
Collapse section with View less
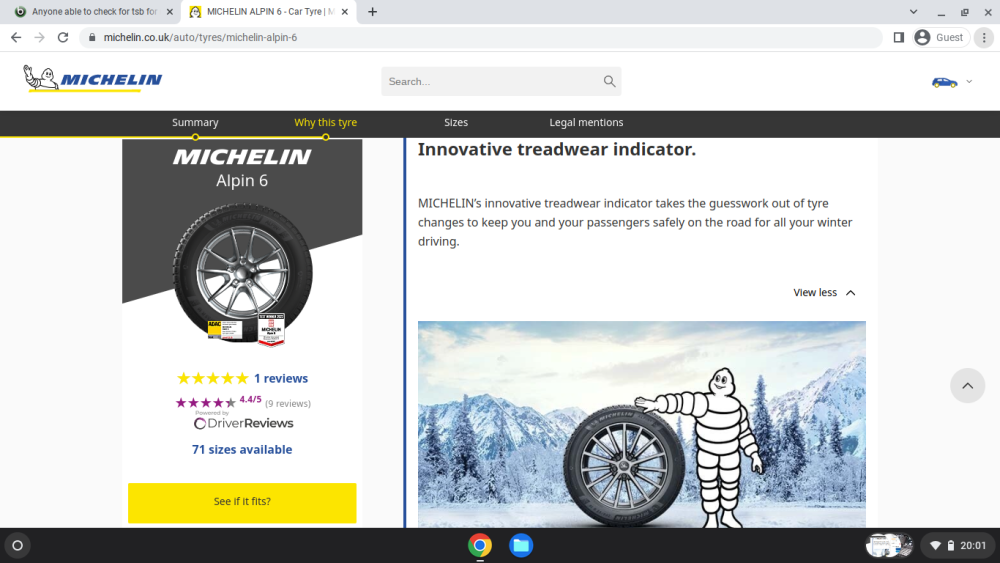[x=824, y=293]
